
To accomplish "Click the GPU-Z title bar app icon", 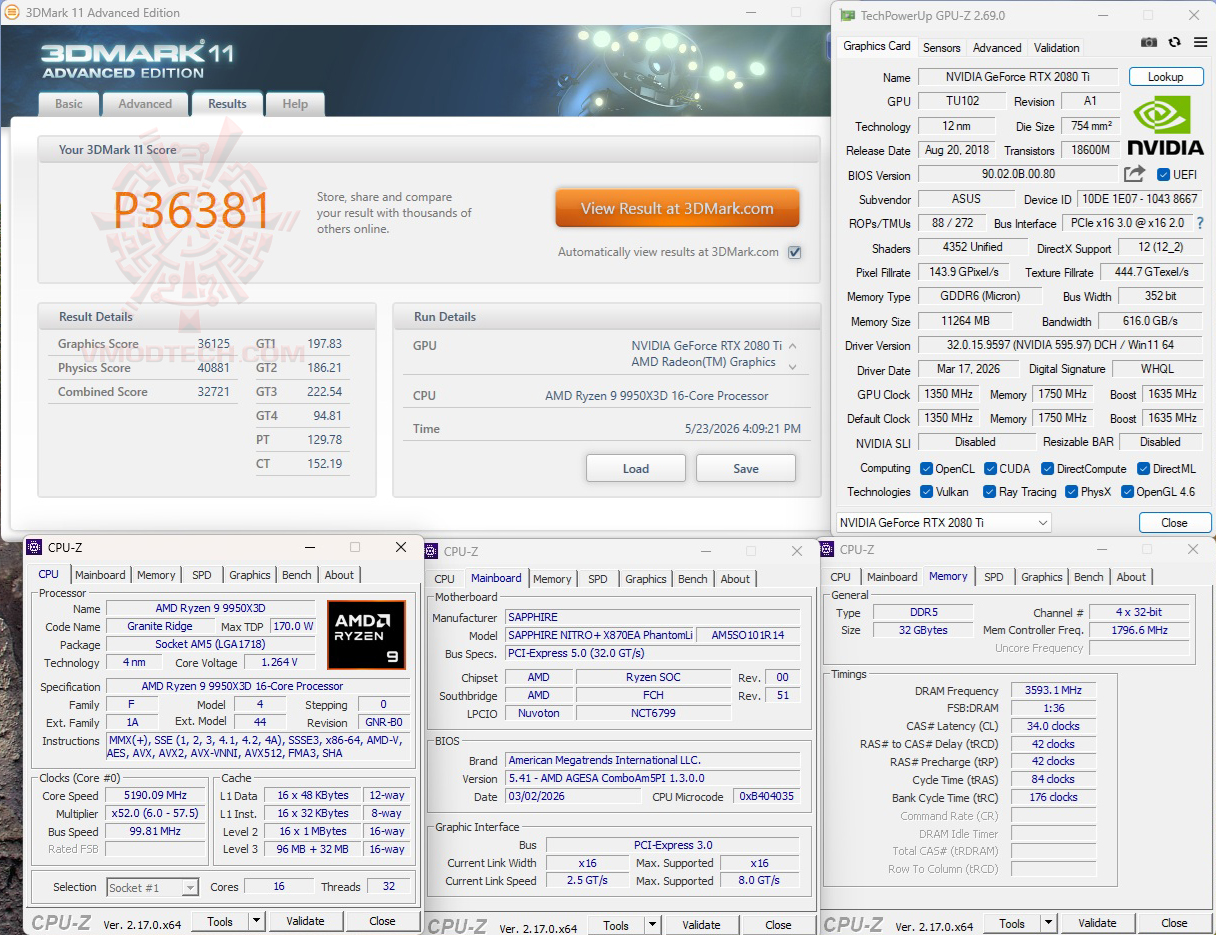I will (847, 15).
